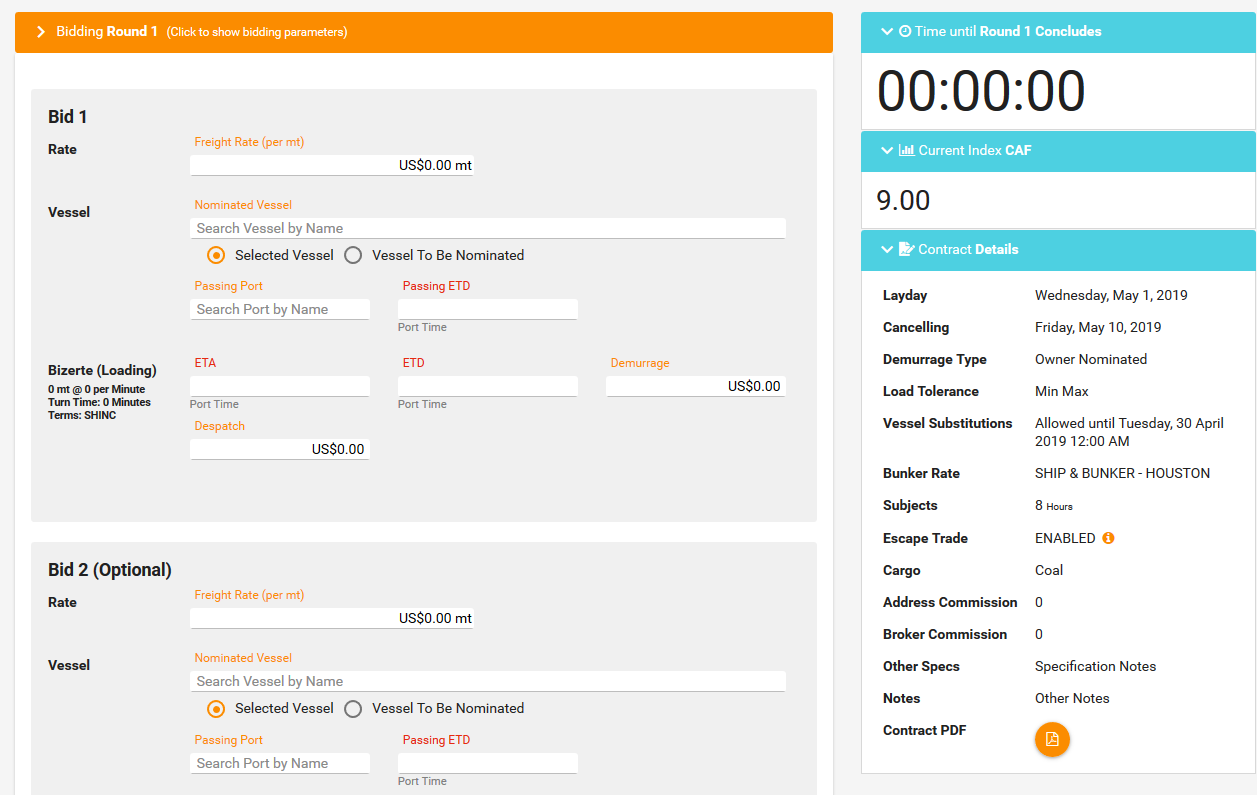Select 'Selected Vessel' radio in Bid 2
1257x795 pixels.
coord(215,709)
